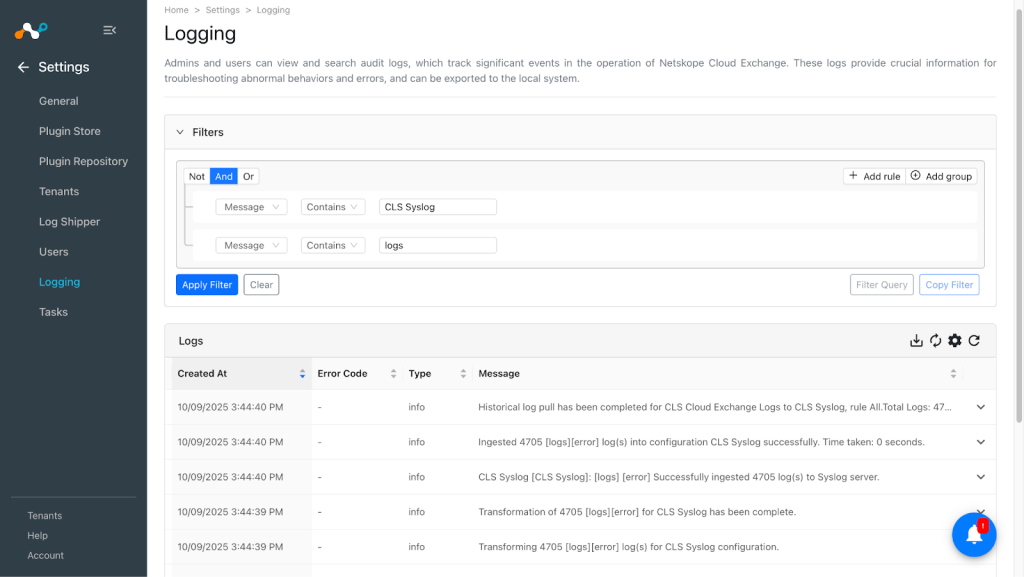Open Tenants under Settings in the sidebar
Screen dimensions: 1024x577
(59, 191)
